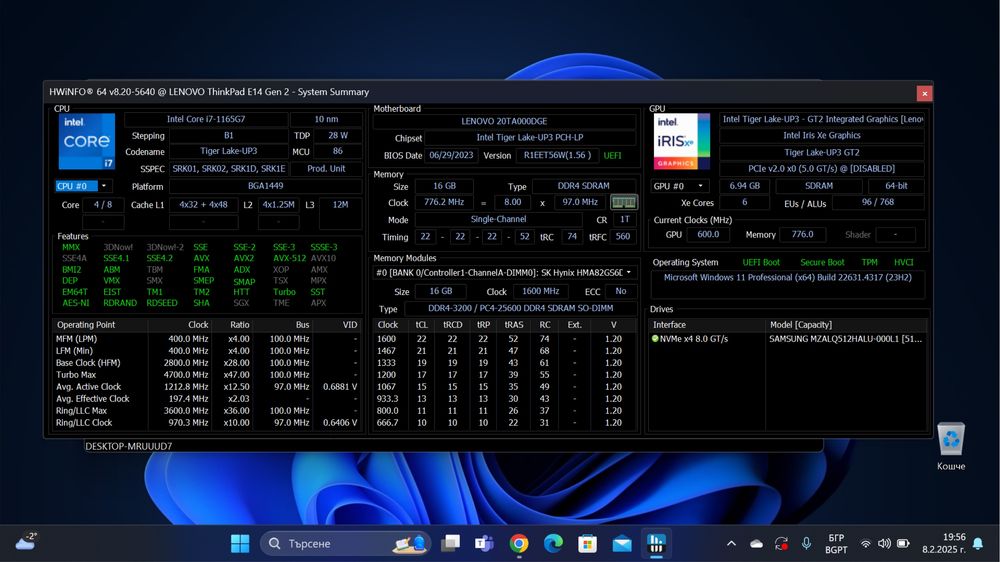Click the Secure Boot label
Image resolution: width=1000 pixels, height=562 pixels.
(822, 262)
